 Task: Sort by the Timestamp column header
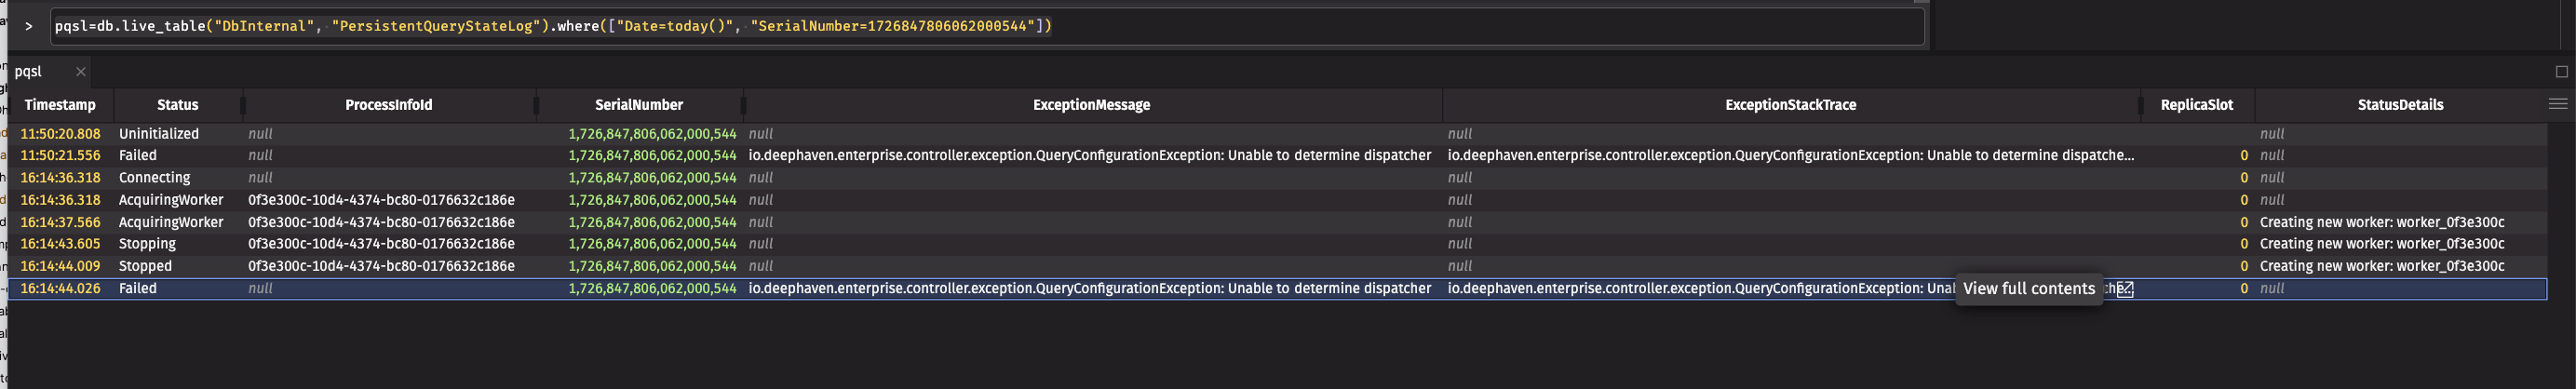pyautogui.click(x=60, y=105)
